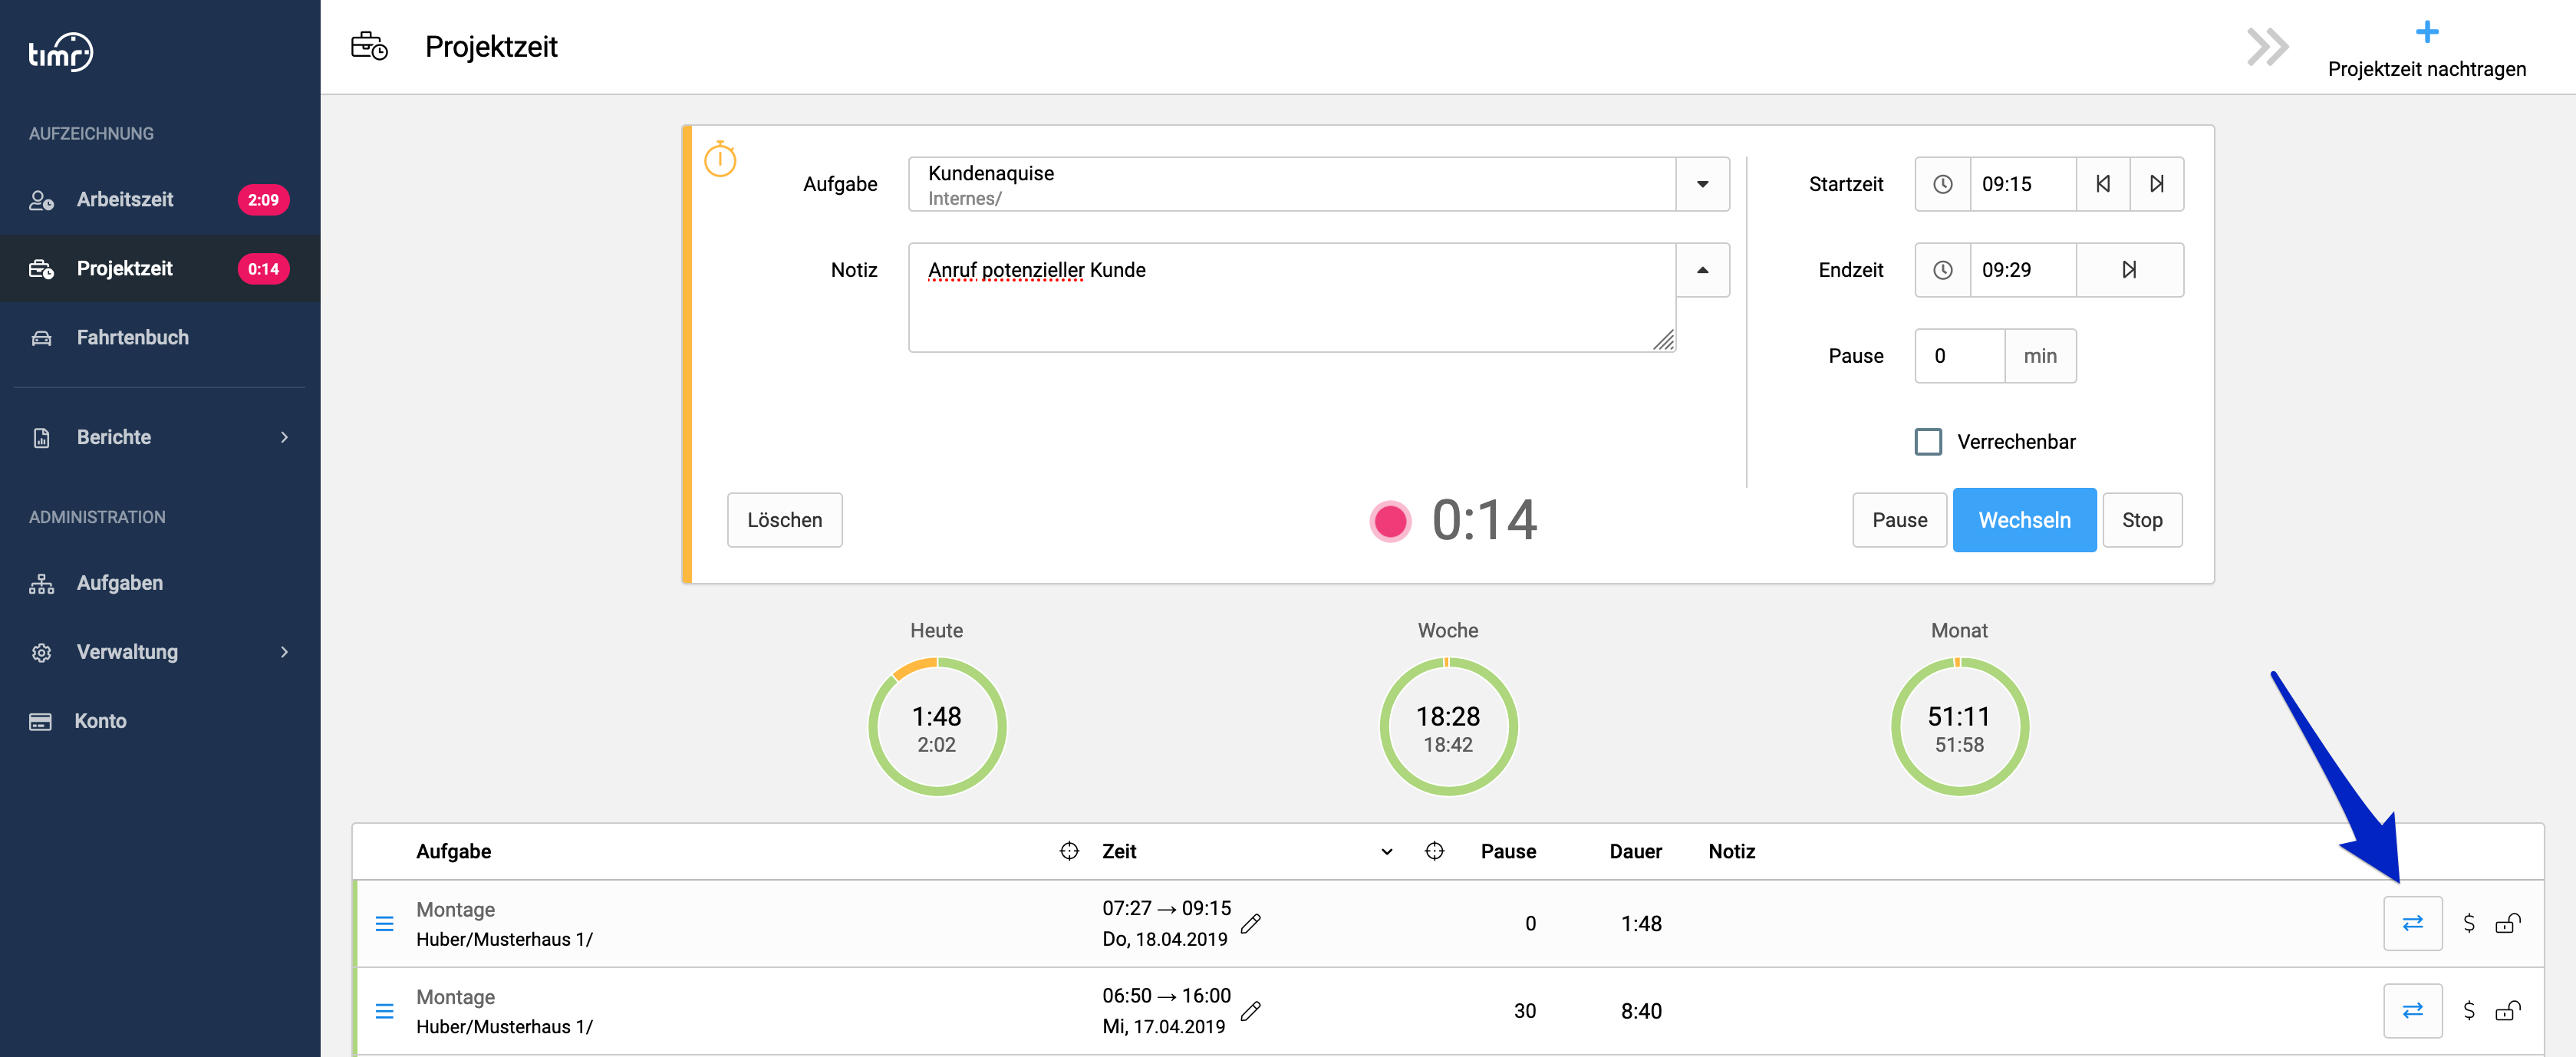Stop the running project time
Viewport: 2576px width, 1057px height.
click(x=2142, y=520)
